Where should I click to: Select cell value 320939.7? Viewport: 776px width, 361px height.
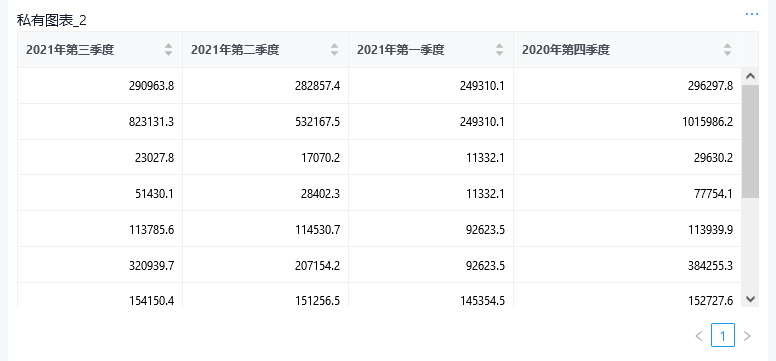click(x=151, y=265)
